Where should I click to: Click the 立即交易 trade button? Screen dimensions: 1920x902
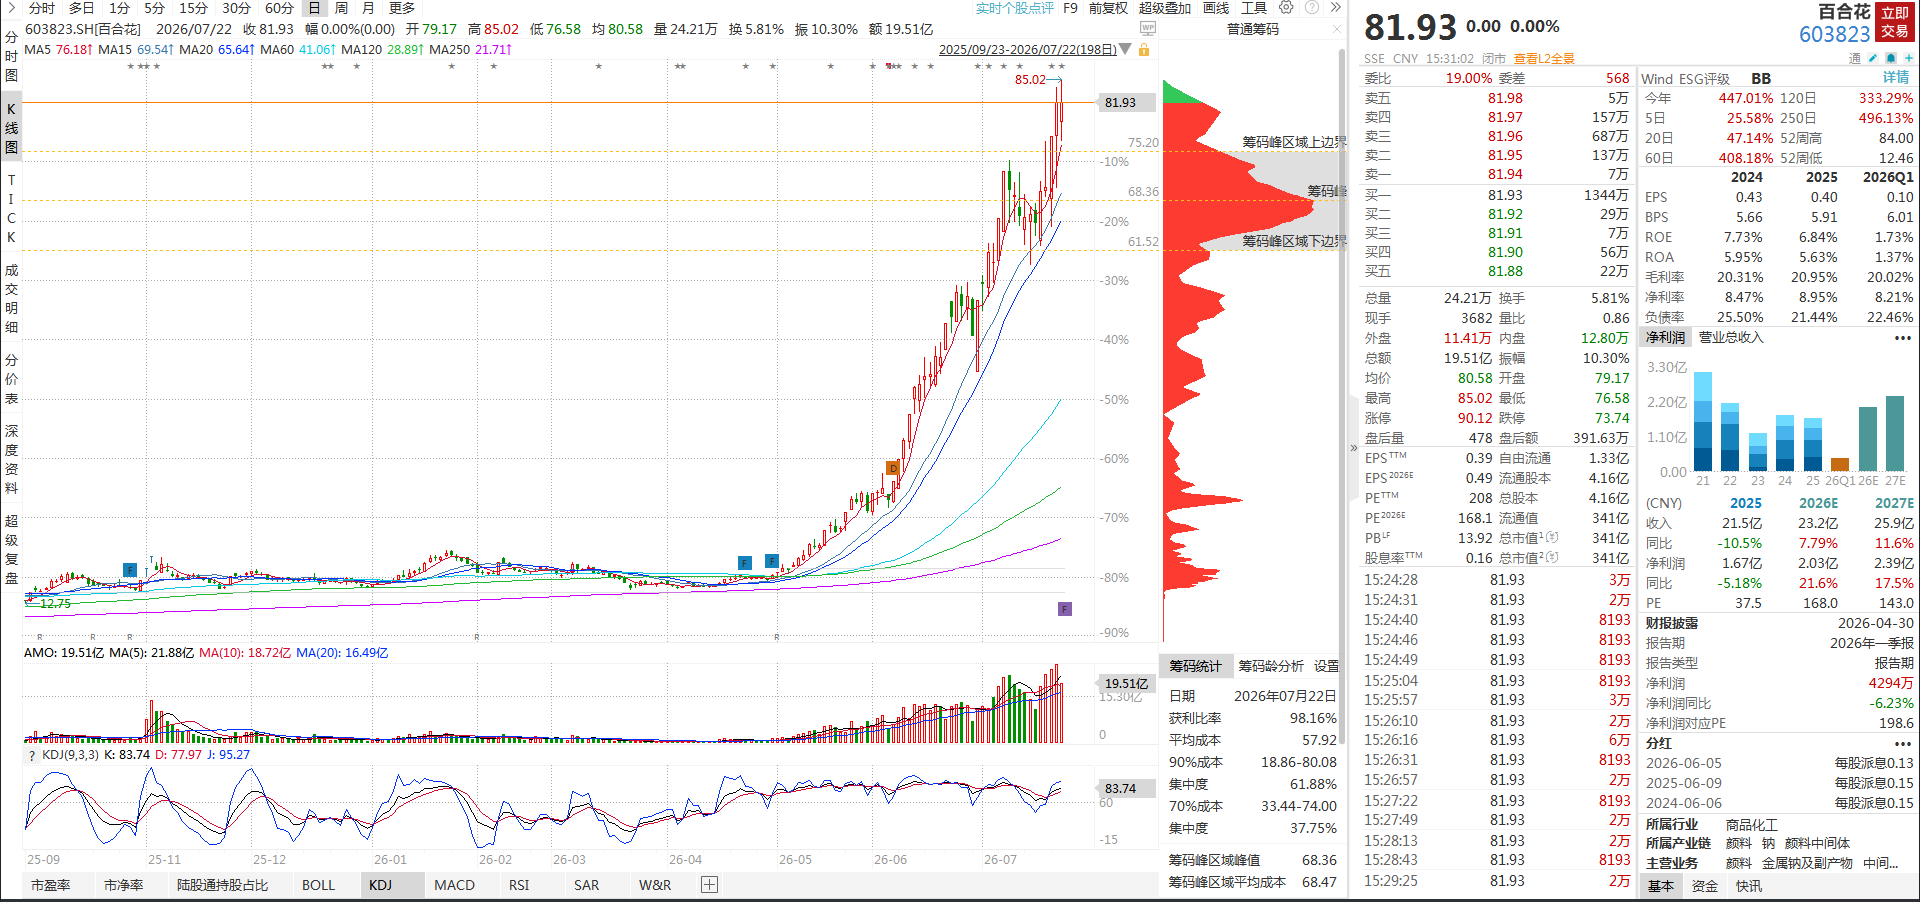point(1895,22)
